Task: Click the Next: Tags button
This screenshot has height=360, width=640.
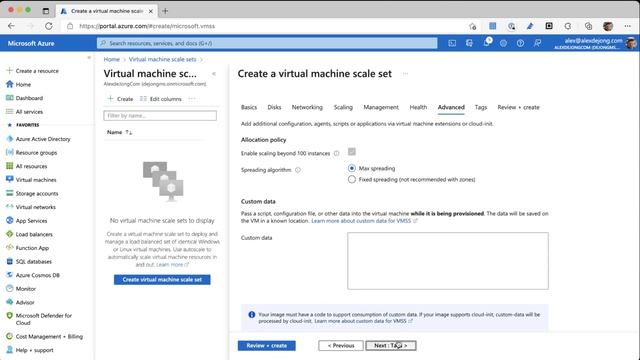Action: (391, 345)
